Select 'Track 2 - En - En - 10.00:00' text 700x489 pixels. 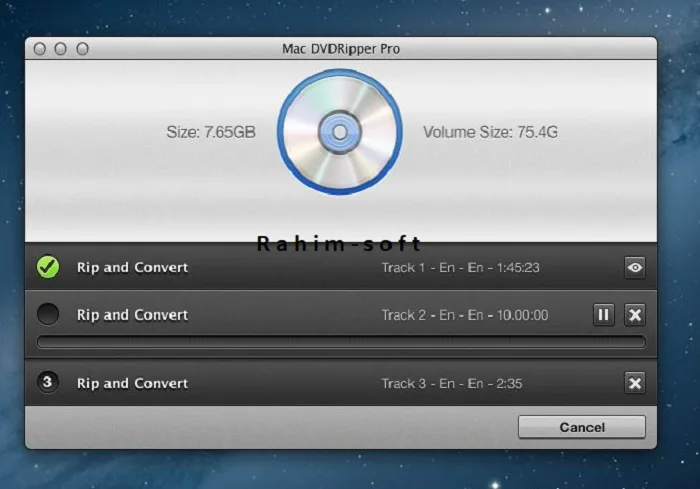465,315
